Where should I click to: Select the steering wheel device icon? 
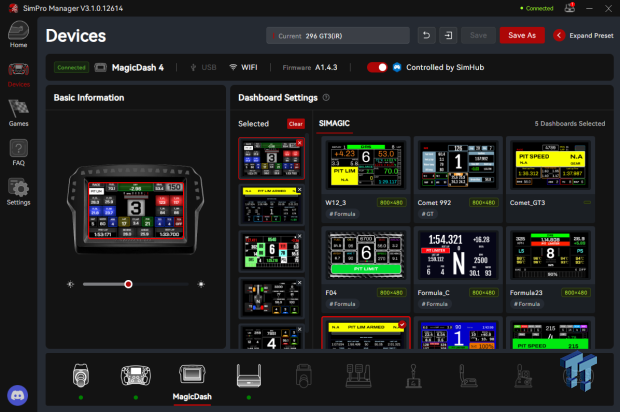click(x=136, y=375)
